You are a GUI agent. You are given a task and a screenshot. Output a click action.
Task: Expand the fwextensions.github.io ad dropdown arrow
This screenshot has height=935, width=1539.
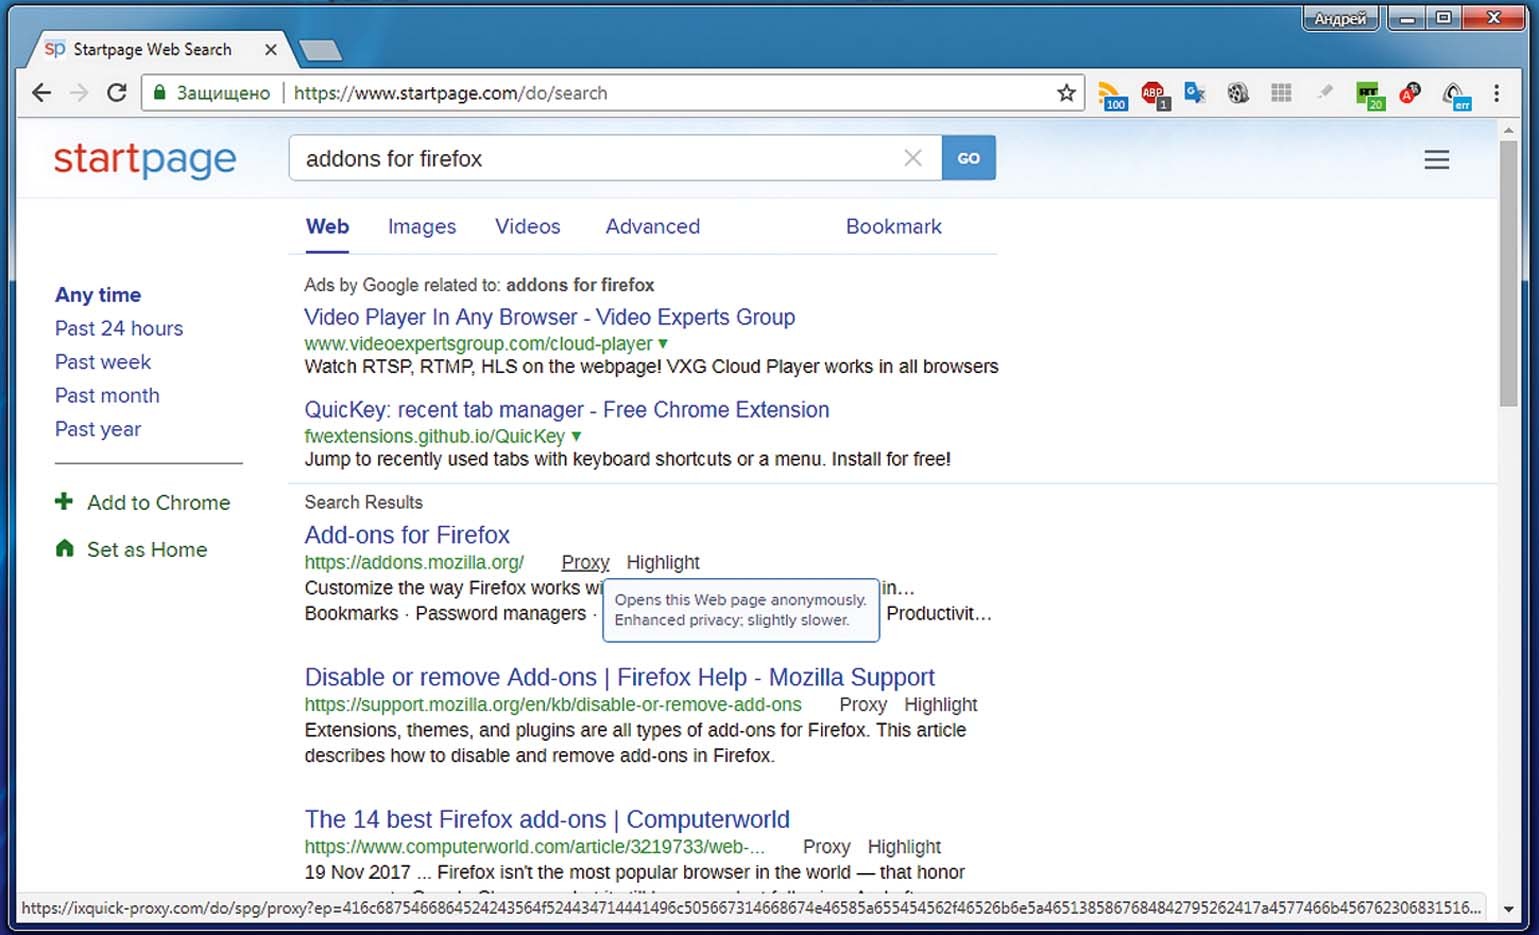pyautogui.click(x=576, y=437)
